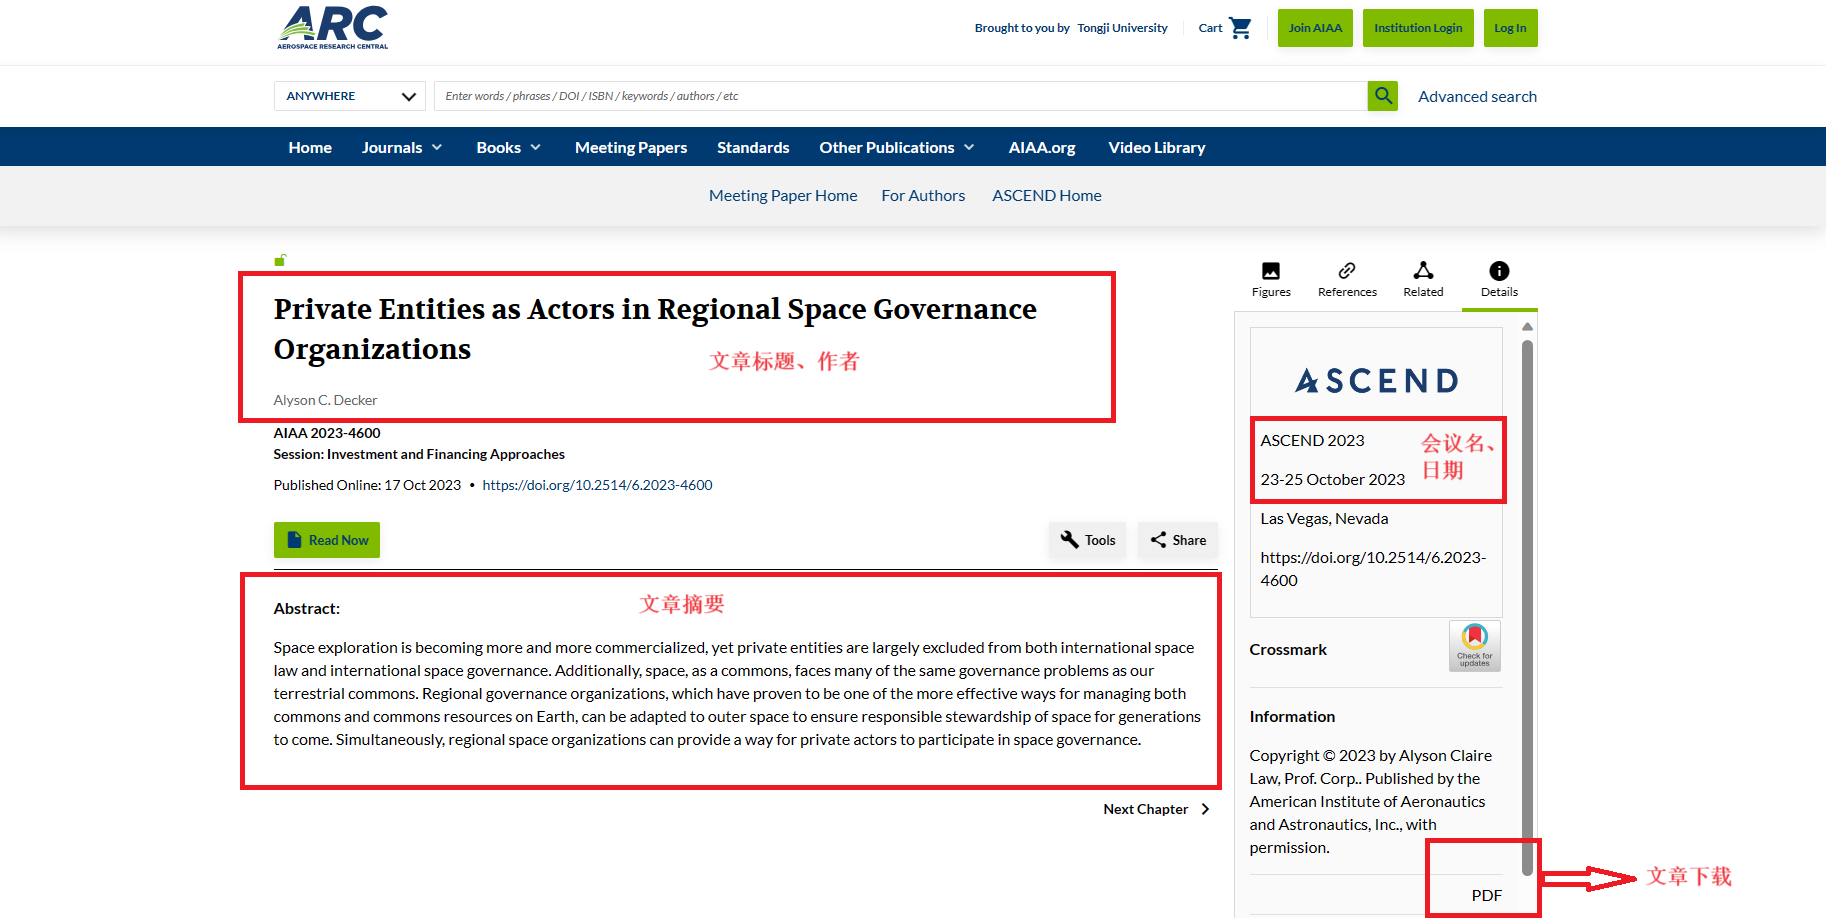Click the Crossmark check for updates badge
The image size is (1826, 918).
point(1475,646)
